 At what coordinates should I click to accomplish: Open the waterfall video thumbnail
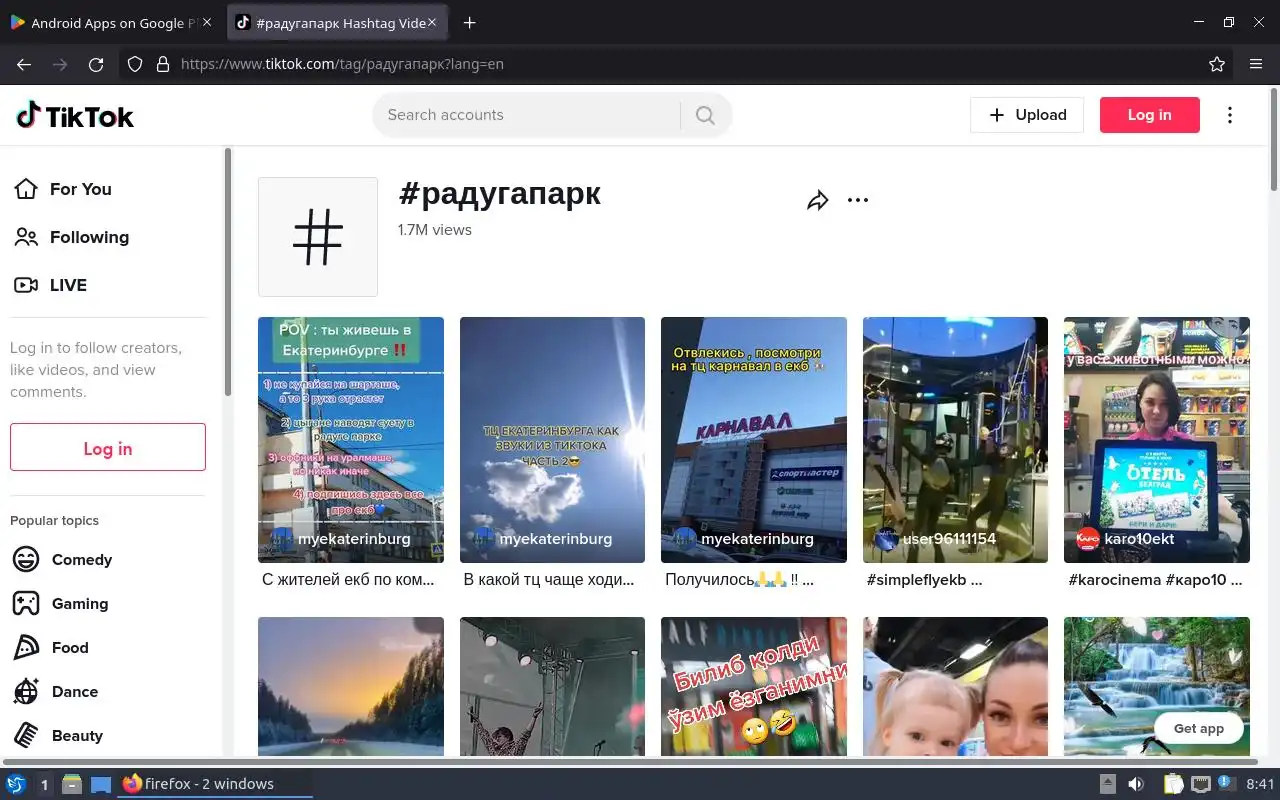[x=1157, y=686]
